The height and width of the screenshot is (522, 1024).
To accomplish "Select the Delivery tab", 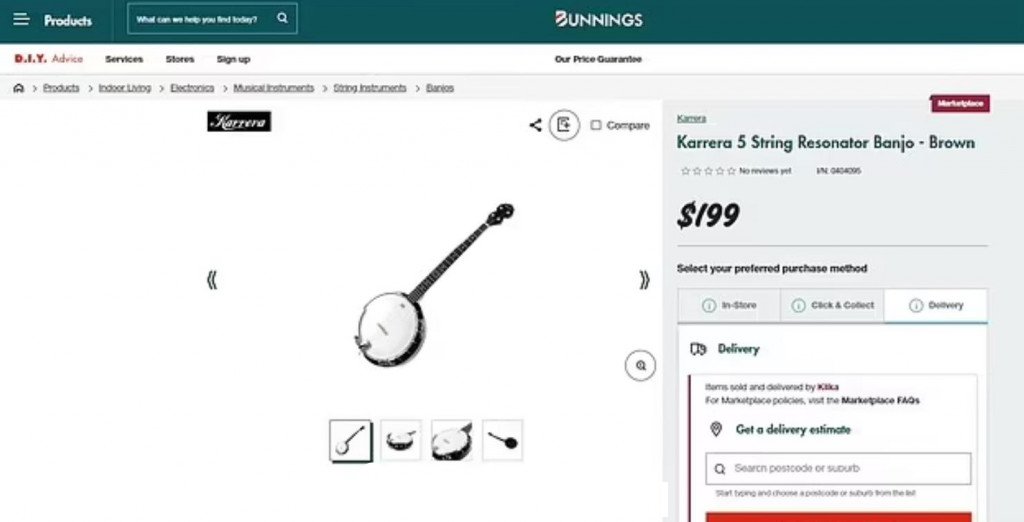I will (x=936, y=305).
